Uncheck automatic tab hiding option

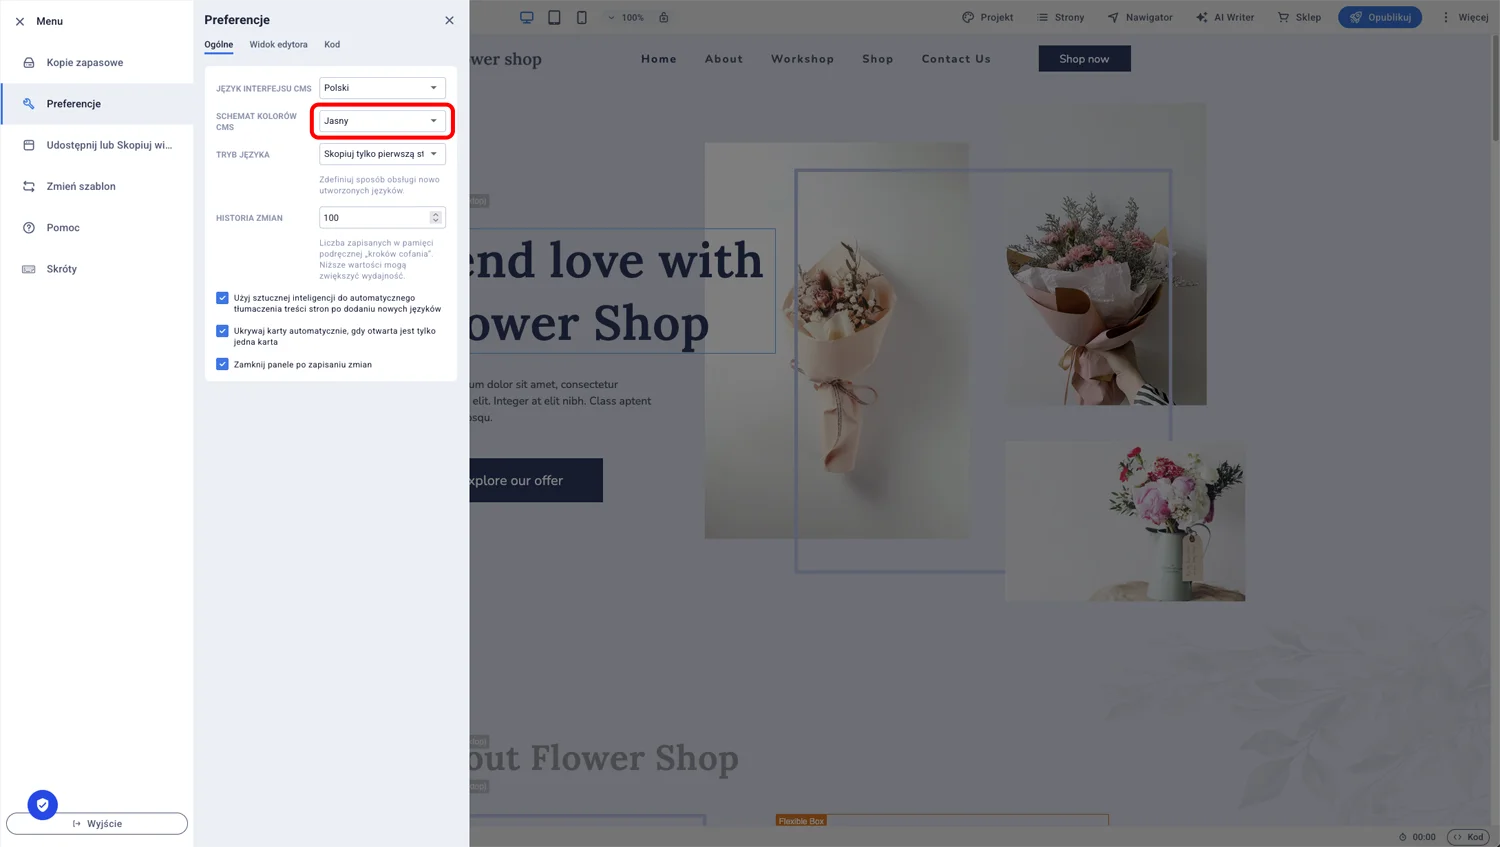(222, 330)
